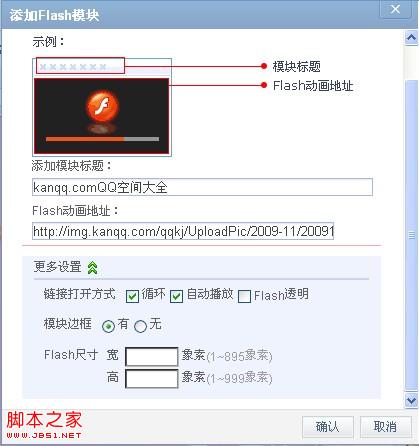Click scrollbar down arrow
419x446 pixels.
point(411,400)
